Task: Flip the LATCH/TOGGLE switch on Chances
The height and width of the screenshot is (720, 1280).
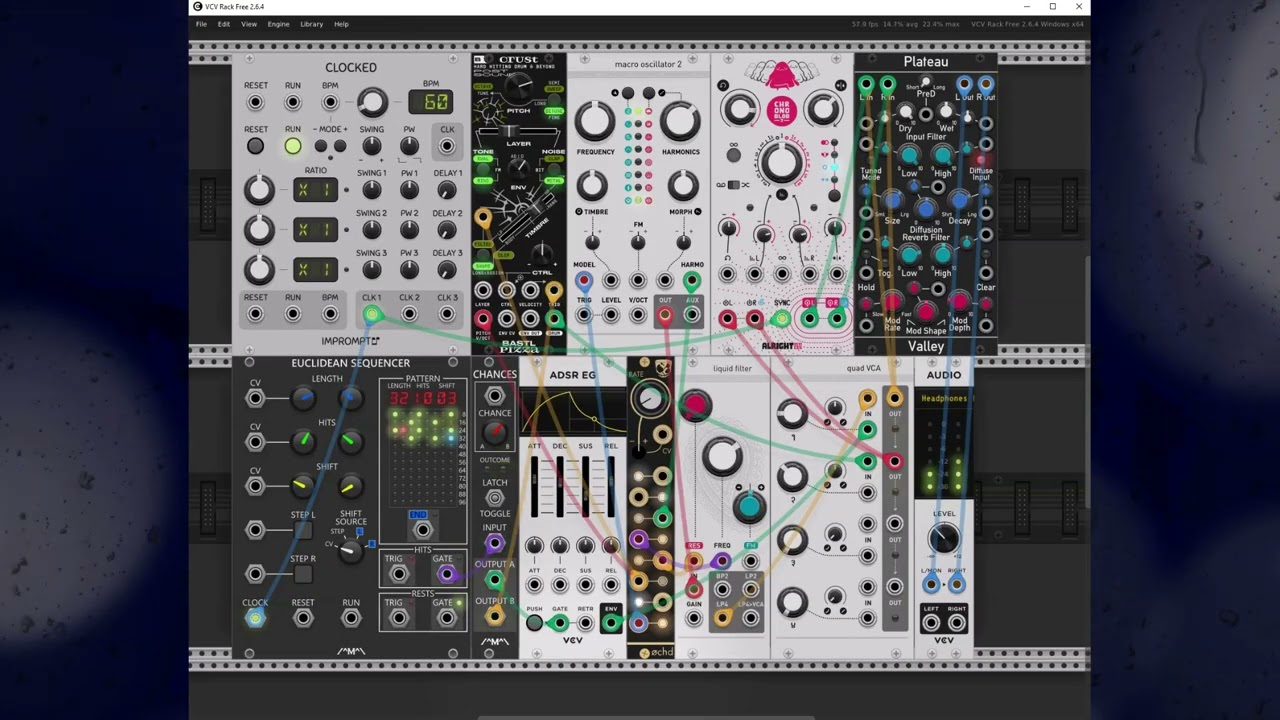Action: pos(494,498)
